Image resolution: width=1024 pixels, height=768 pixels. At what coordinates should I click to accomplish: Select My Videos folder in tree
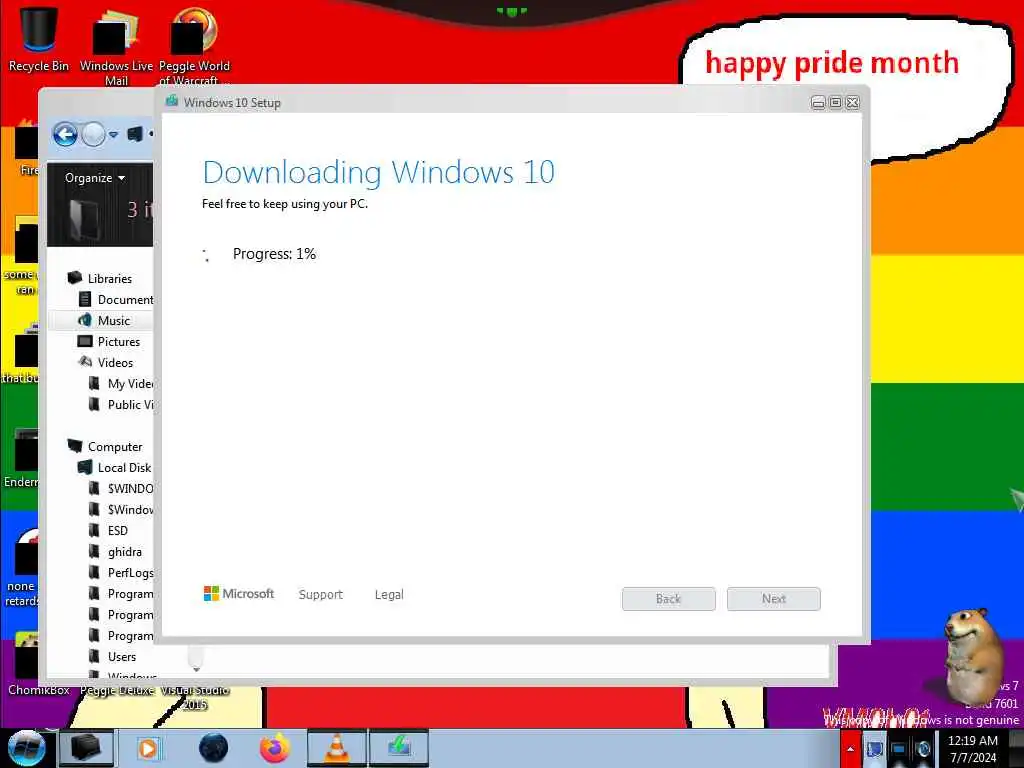click(x=130, y=383)
